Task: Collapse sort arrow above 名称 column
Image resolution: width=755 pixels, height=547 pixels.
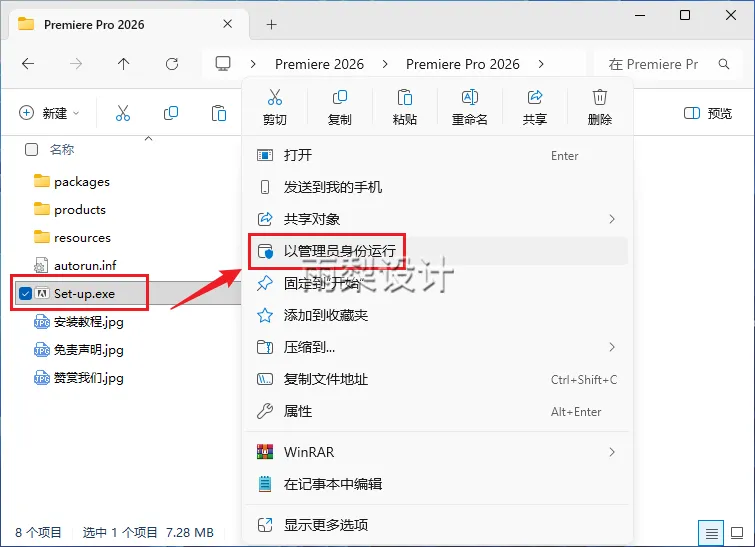Action: point(149,139)
